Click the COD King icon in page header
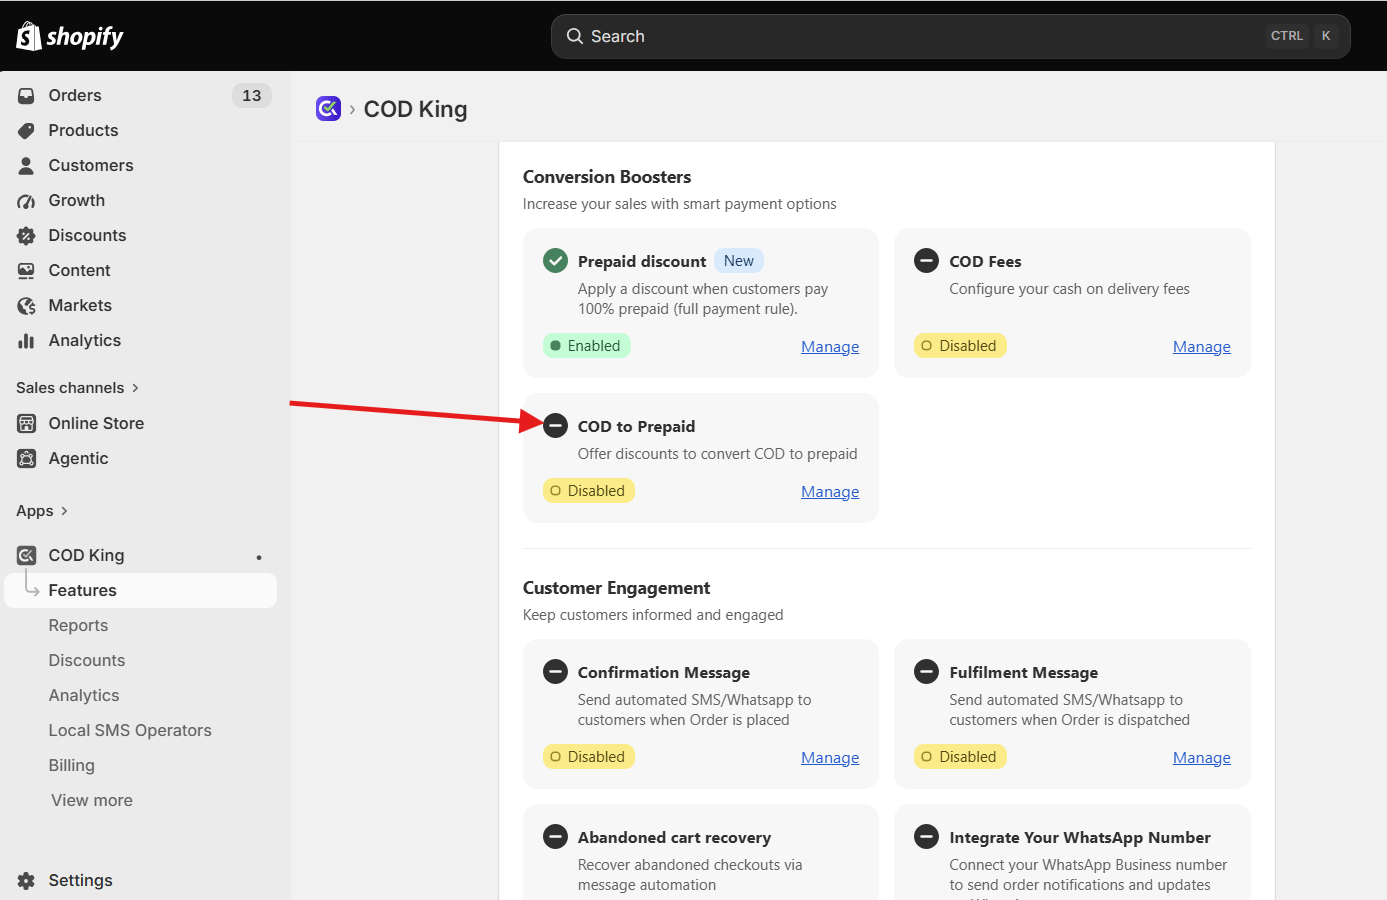The width and height of the screenshot is (1387, 900). click(328, 108)
